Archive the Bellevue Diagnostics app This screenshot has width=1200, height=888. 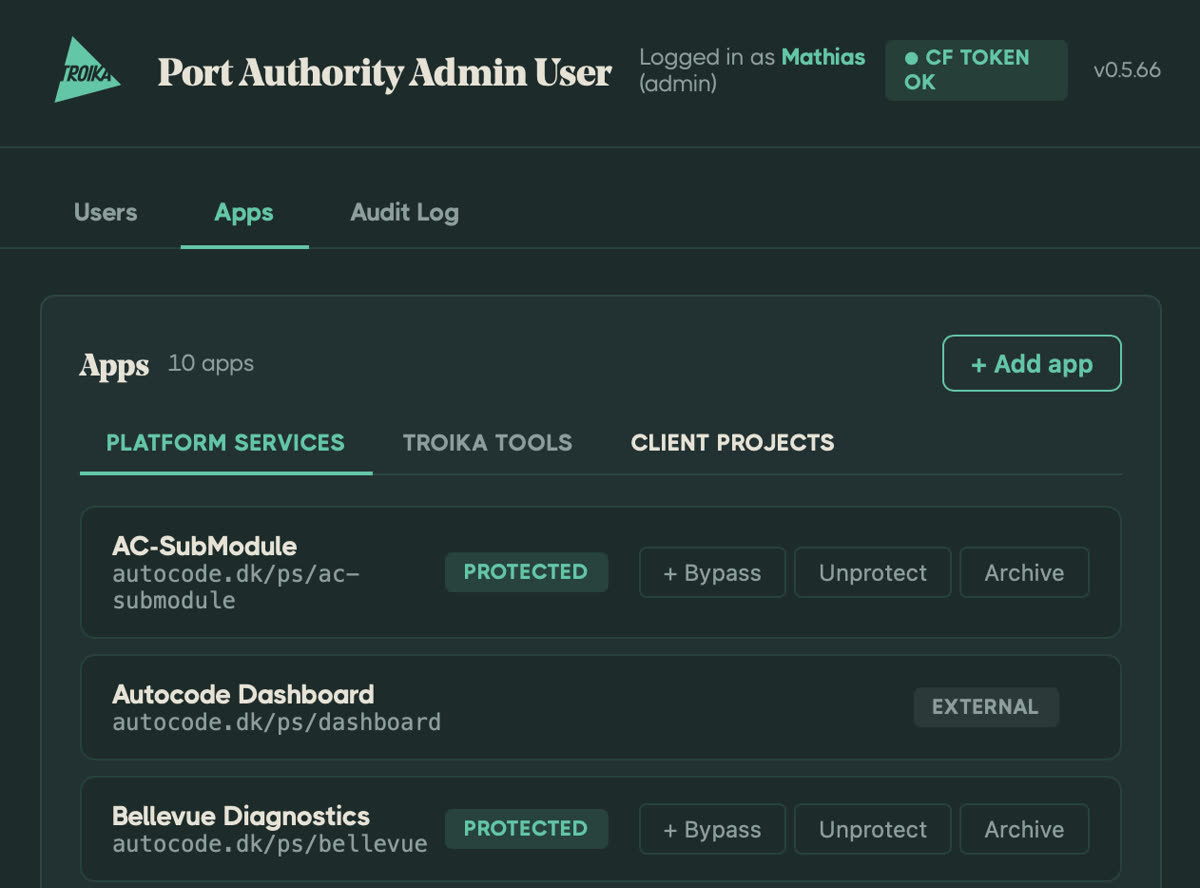[1024, 829]
